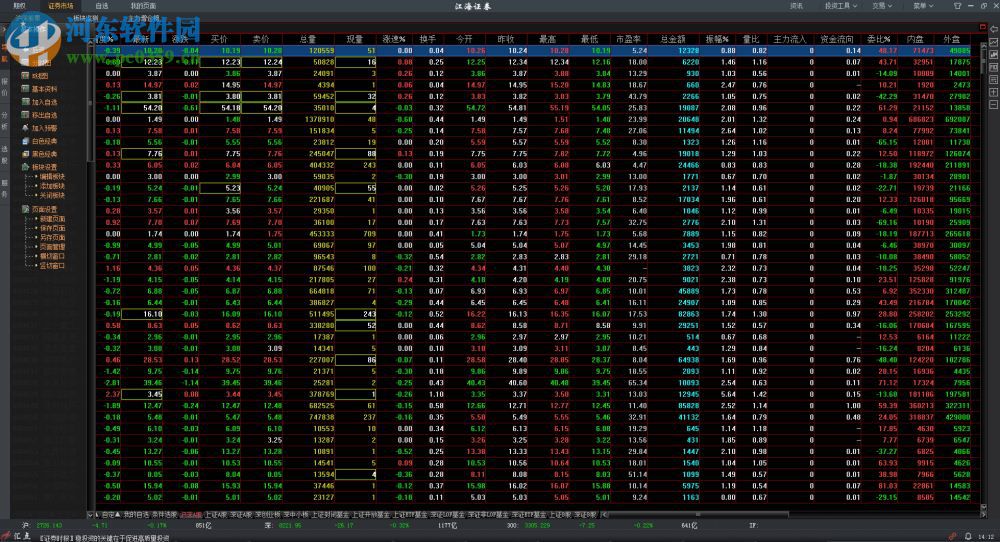The height and width of the screenshot is (542, 1000).
Task: Click the bell icon in bottom status bar
Action: click(x=967, y=536)
